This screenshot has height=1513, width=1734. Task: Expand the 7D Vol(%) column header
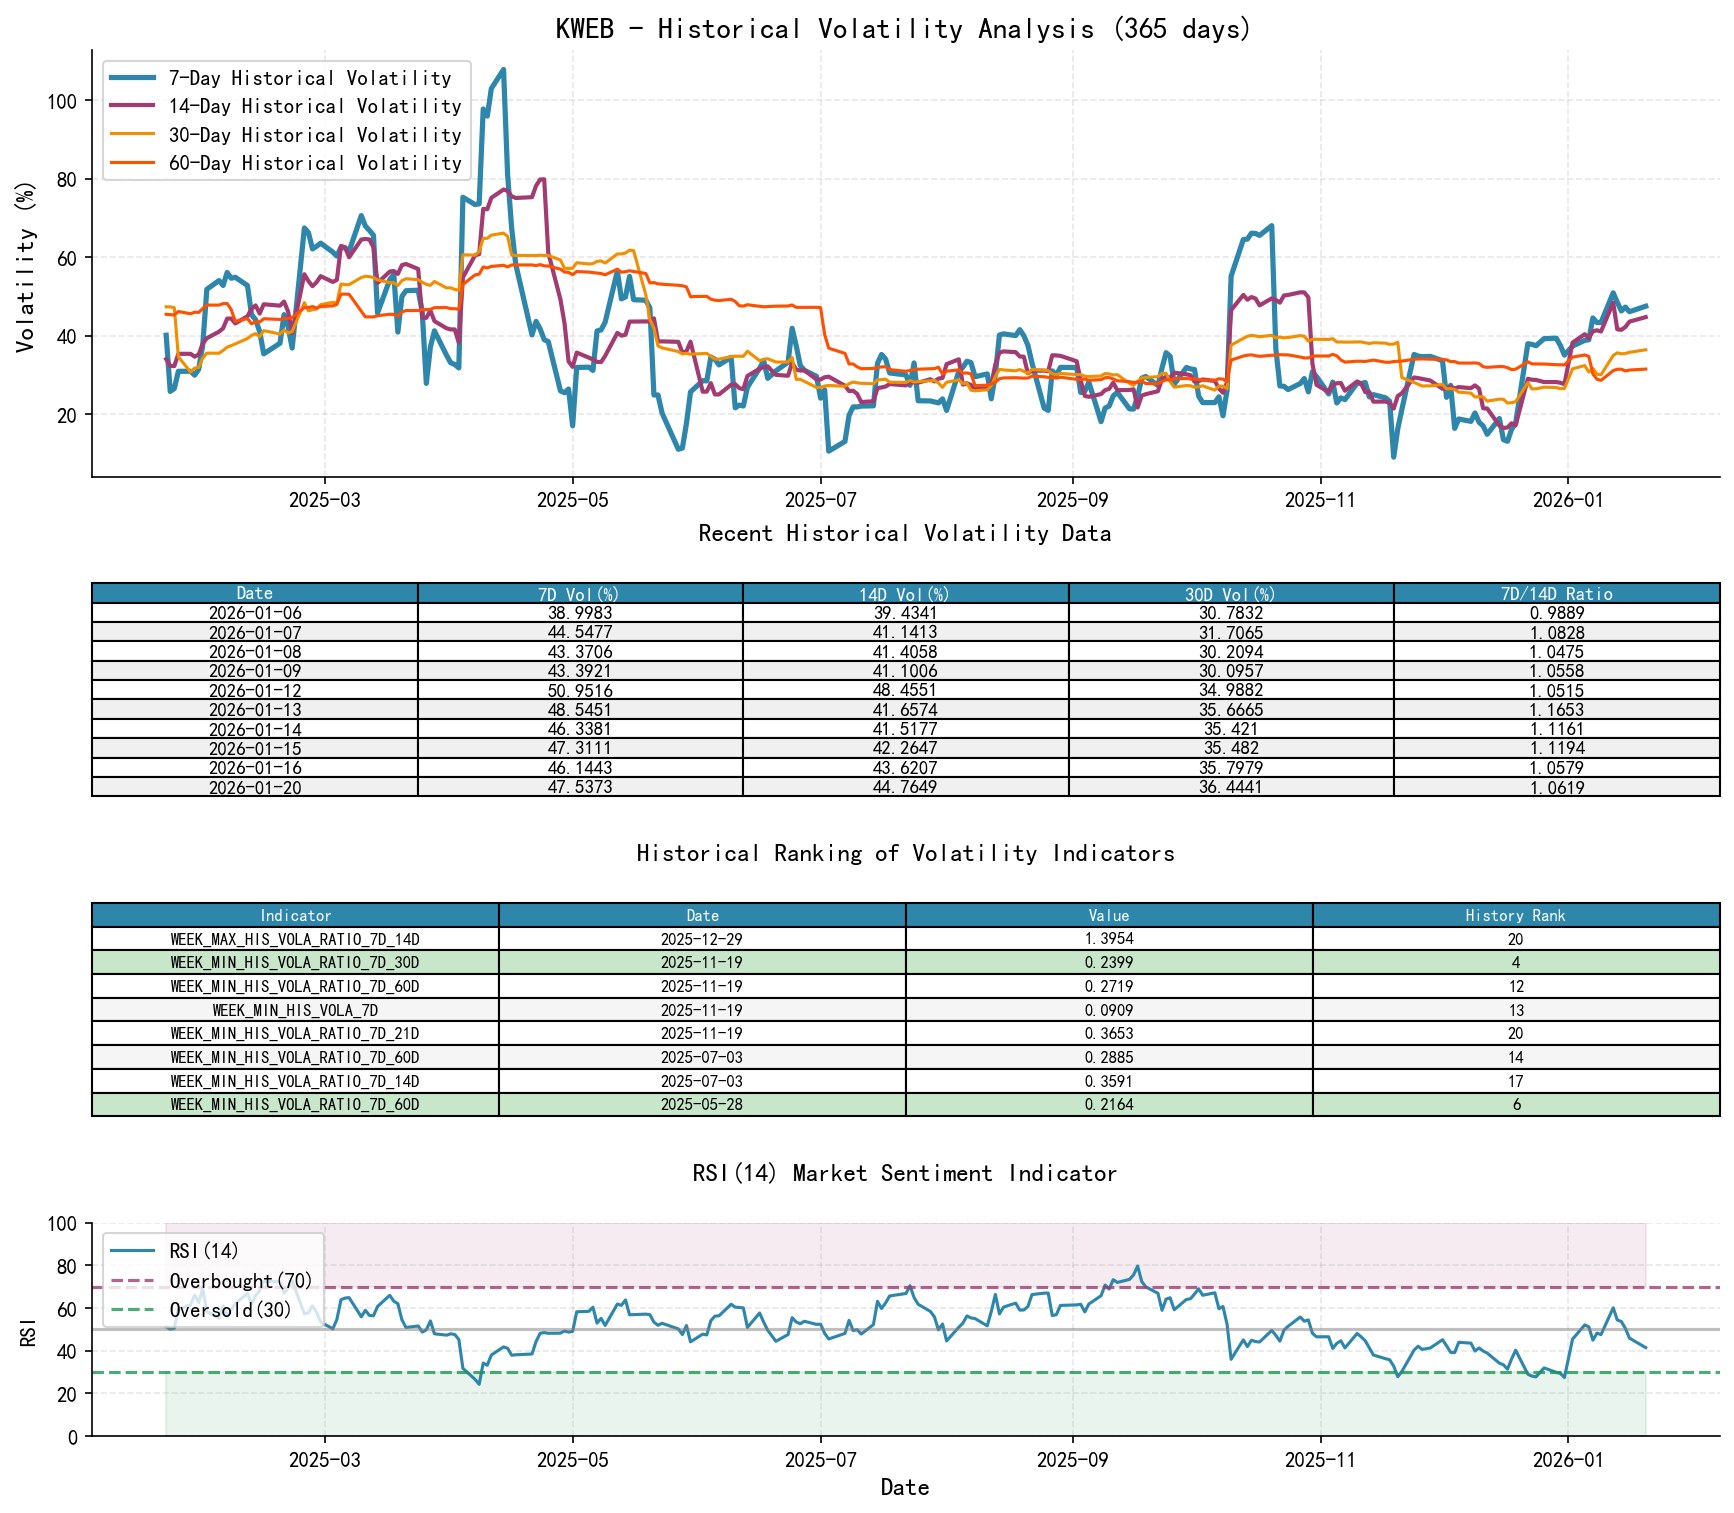(x=580, y=593)
